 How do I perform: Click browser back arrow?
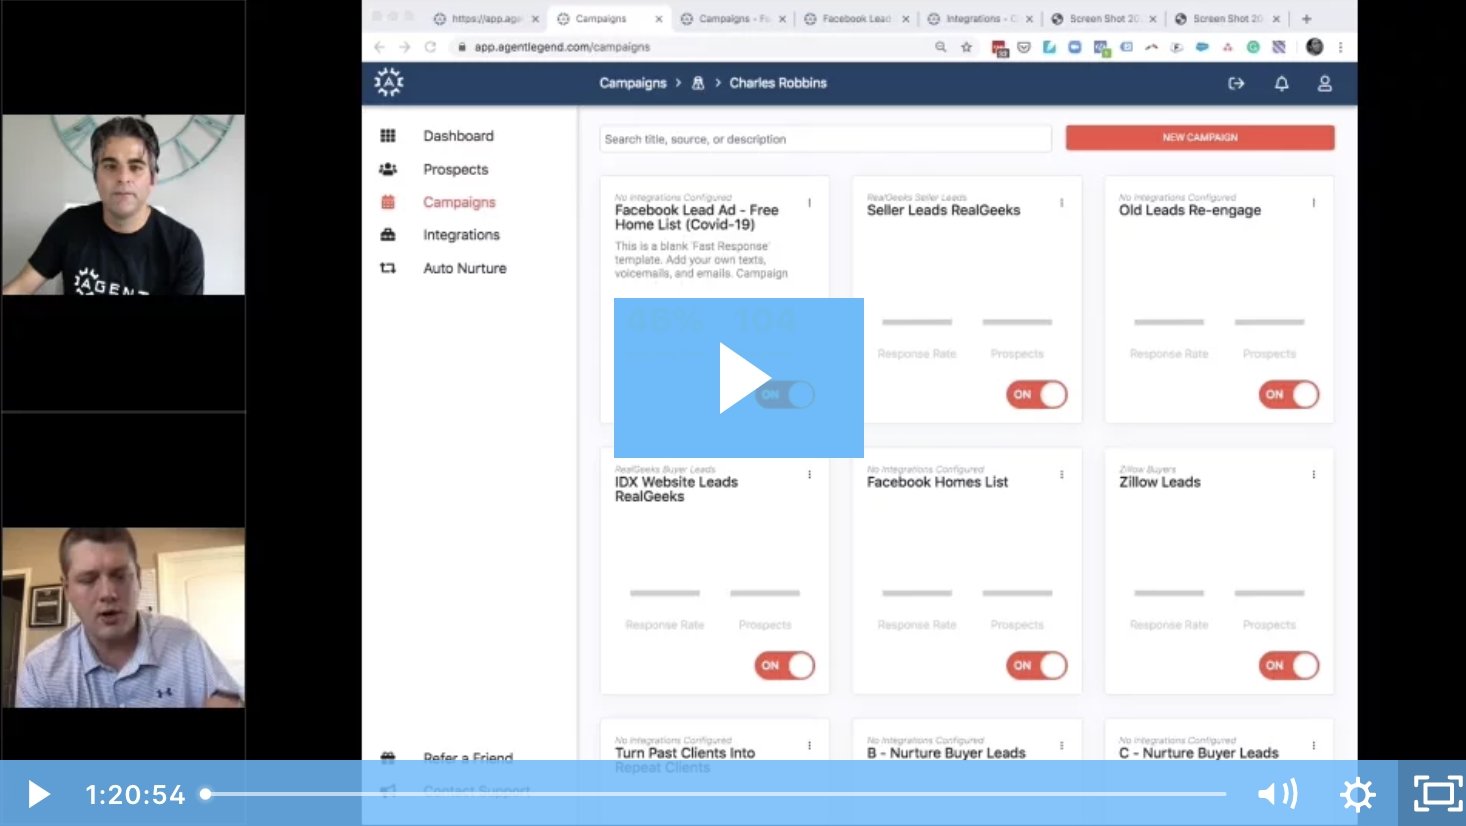point(379,47)
